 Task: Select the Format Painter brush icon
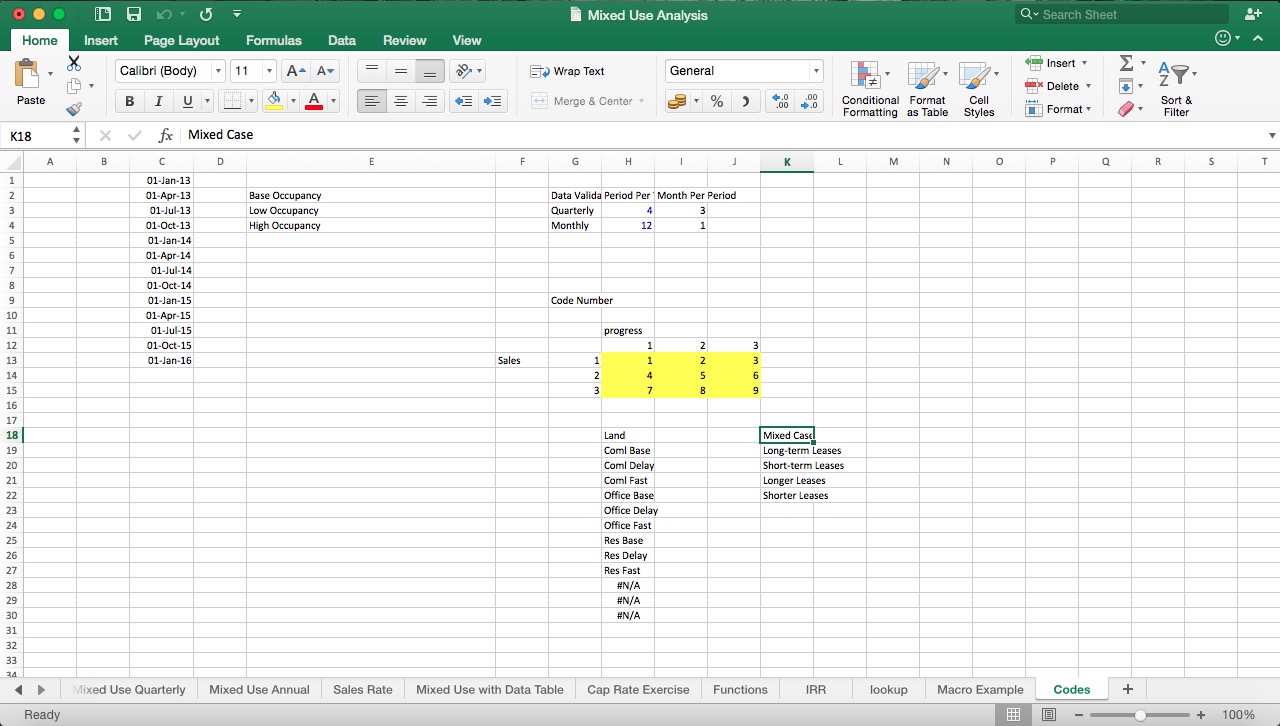point(74,109)
